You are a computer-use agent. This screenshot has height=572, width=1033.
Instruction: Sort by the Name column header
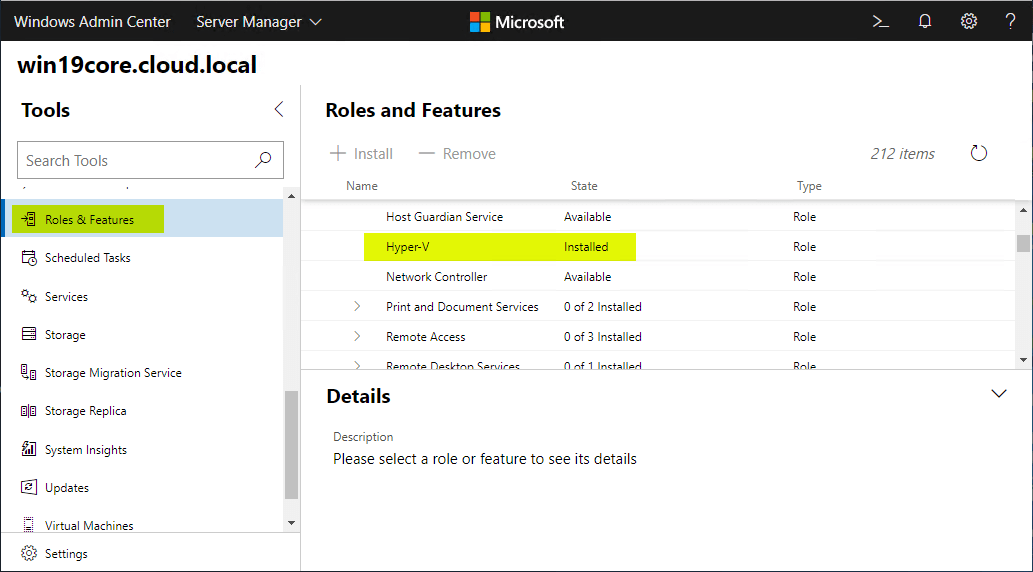coord(362,186)
